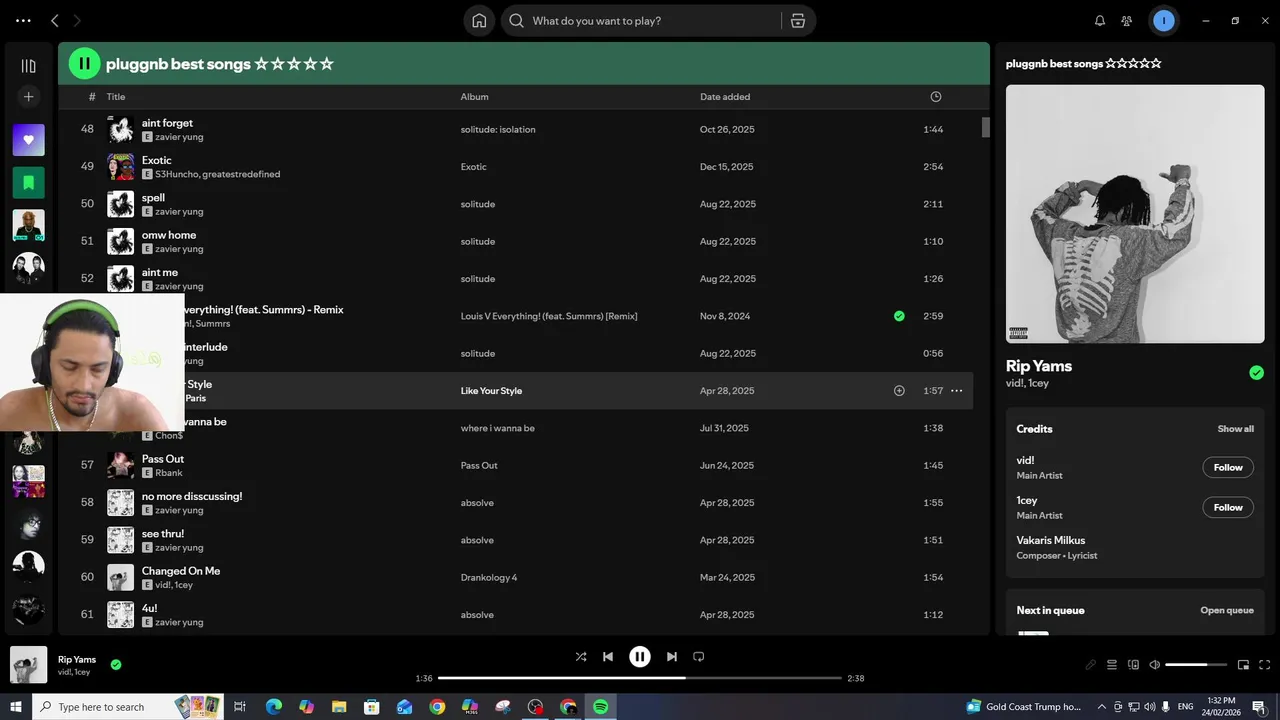
Task: Open Your Episodes green bookmark in sidebar
Action: [x=28, y=183]
